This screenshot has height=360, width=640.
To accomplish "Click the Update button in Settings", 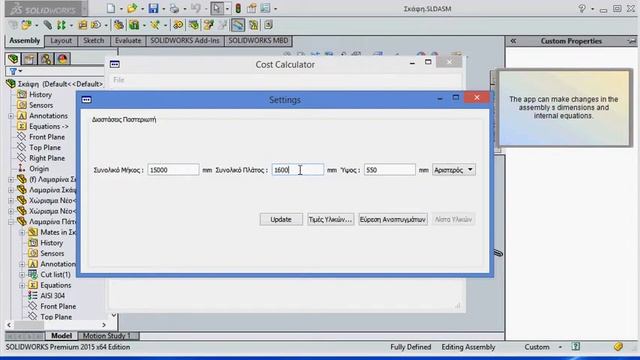I will pyautogui.click(x=281, y=220).
